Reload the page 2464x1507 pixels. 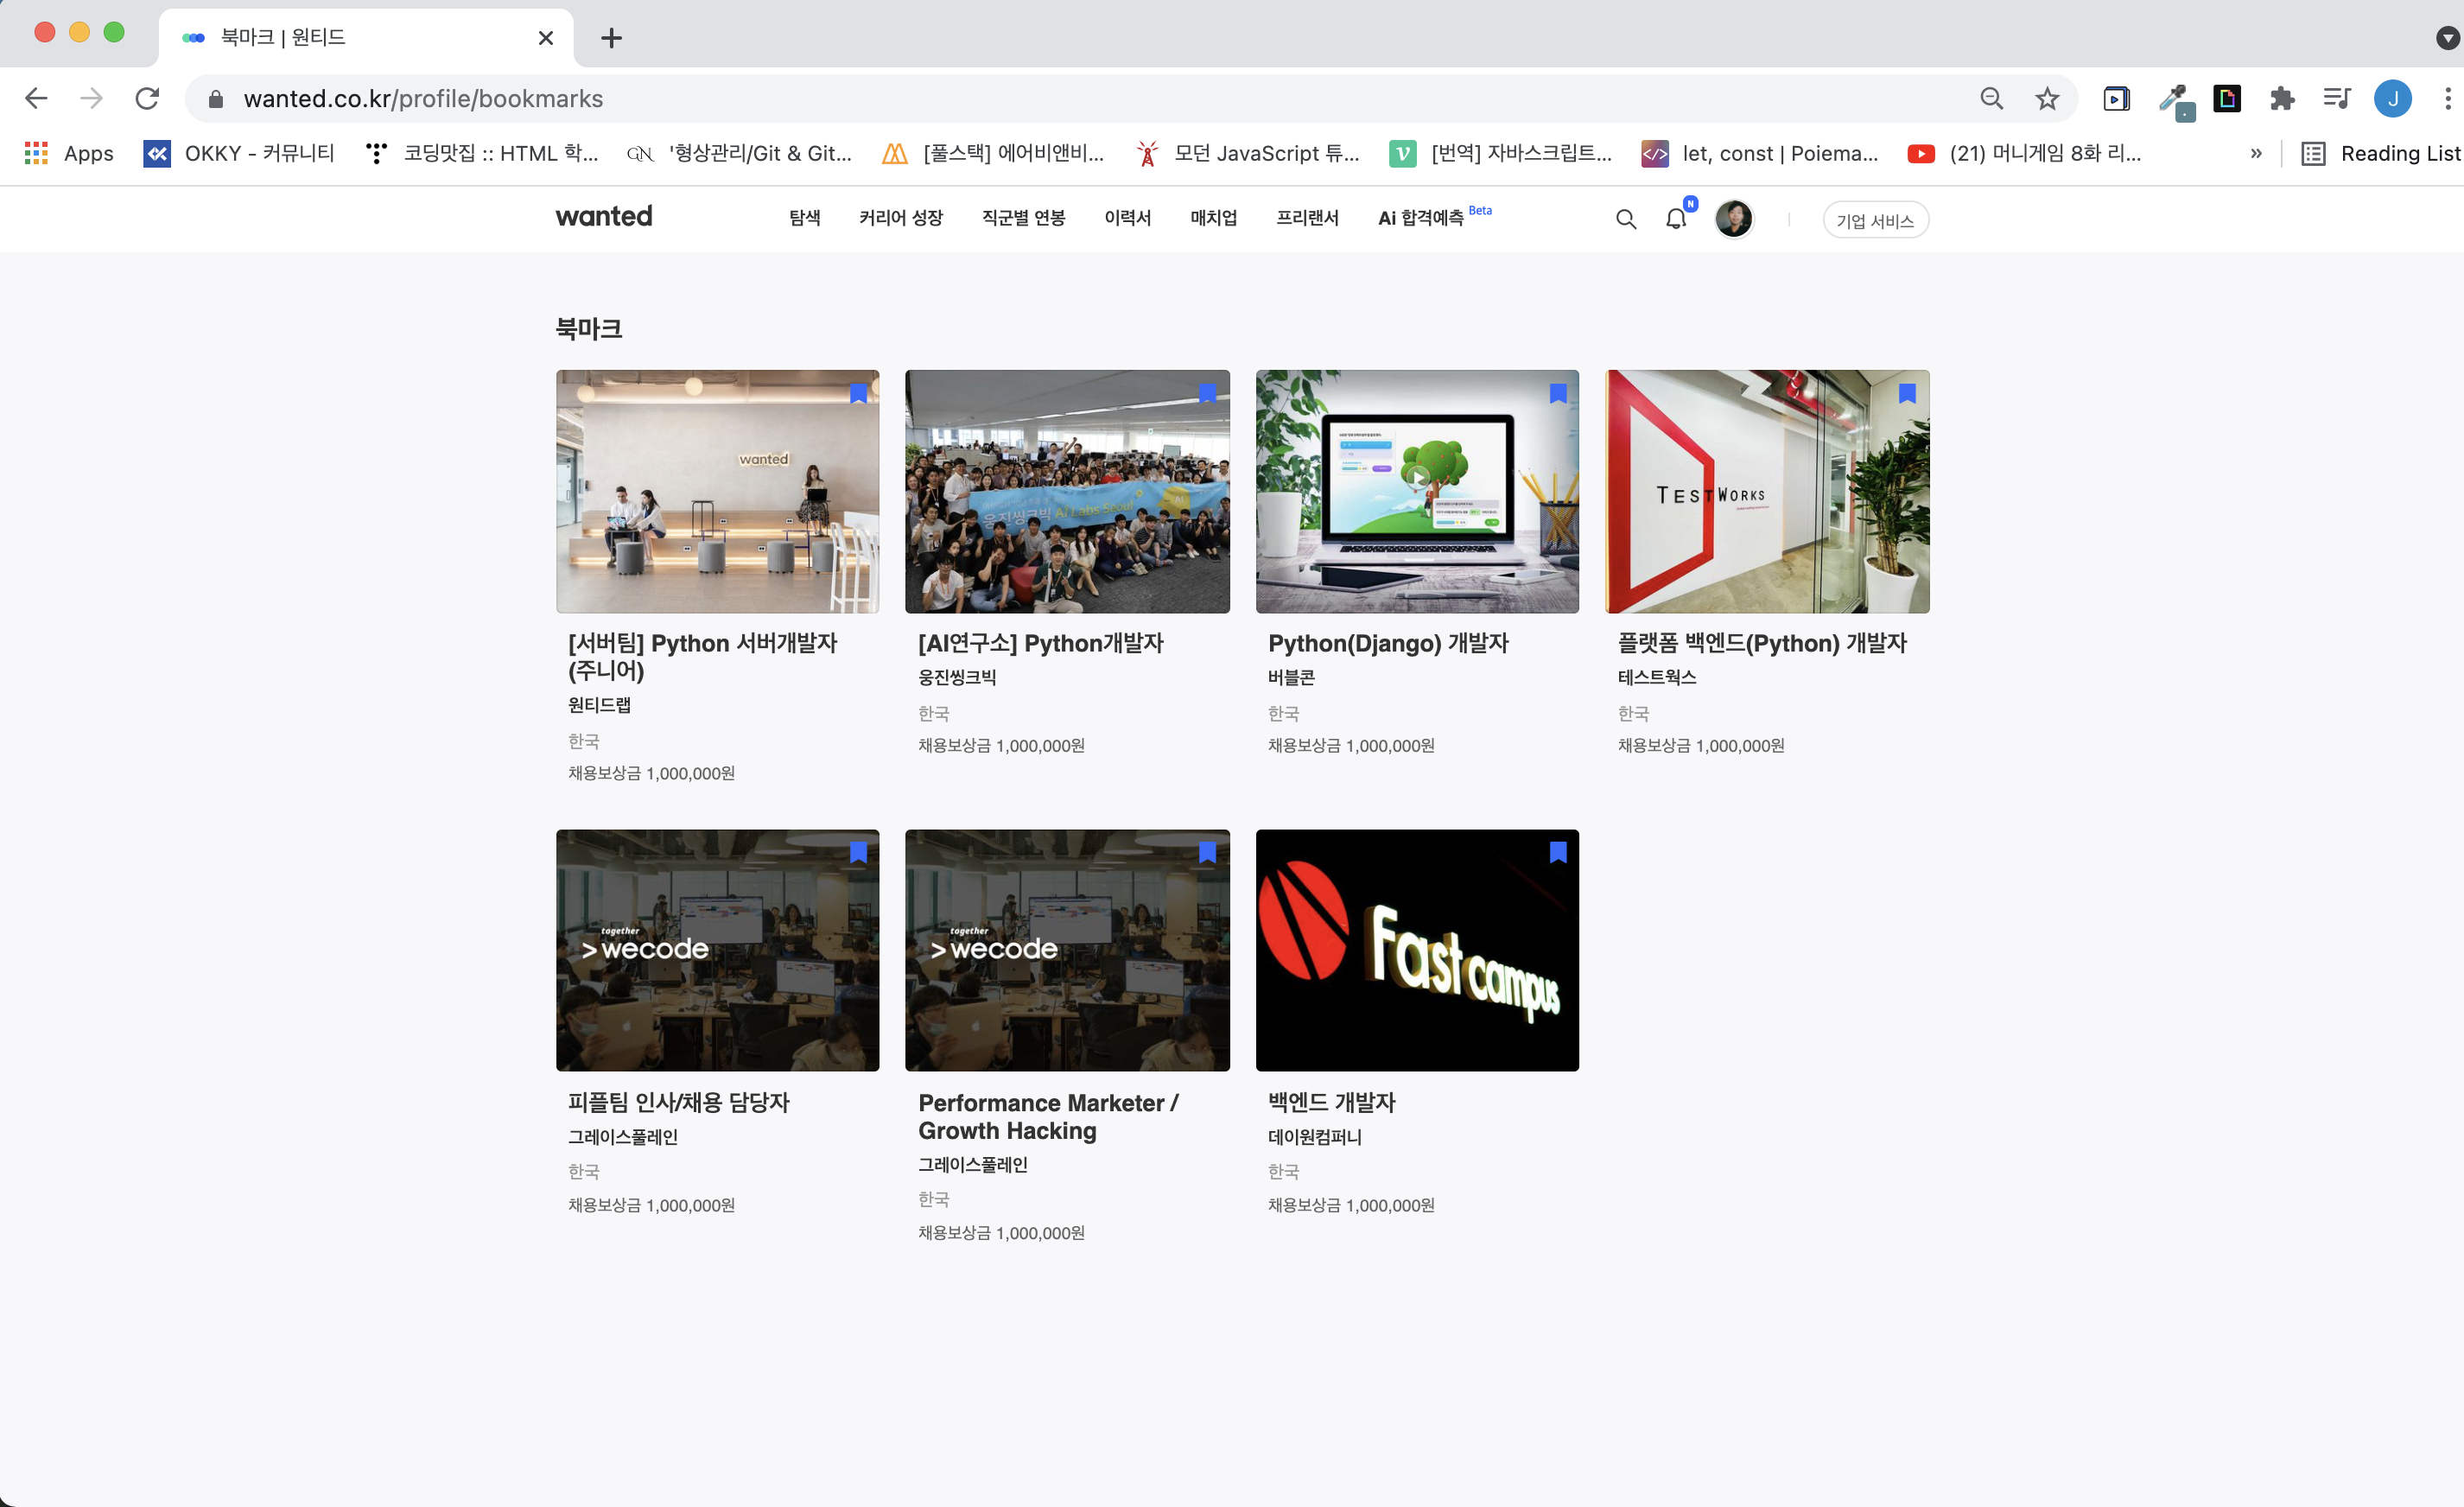point(147,99)
